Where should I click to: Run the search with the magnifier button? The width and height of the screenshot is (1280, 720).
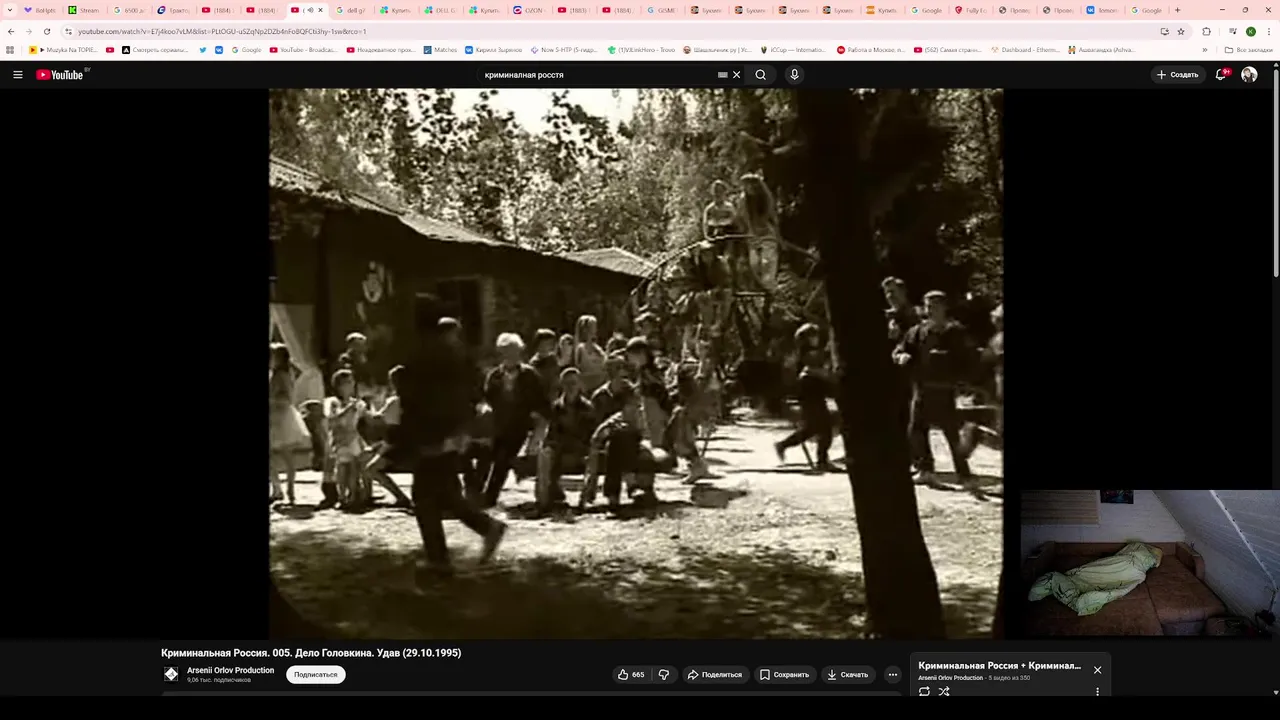761,75
